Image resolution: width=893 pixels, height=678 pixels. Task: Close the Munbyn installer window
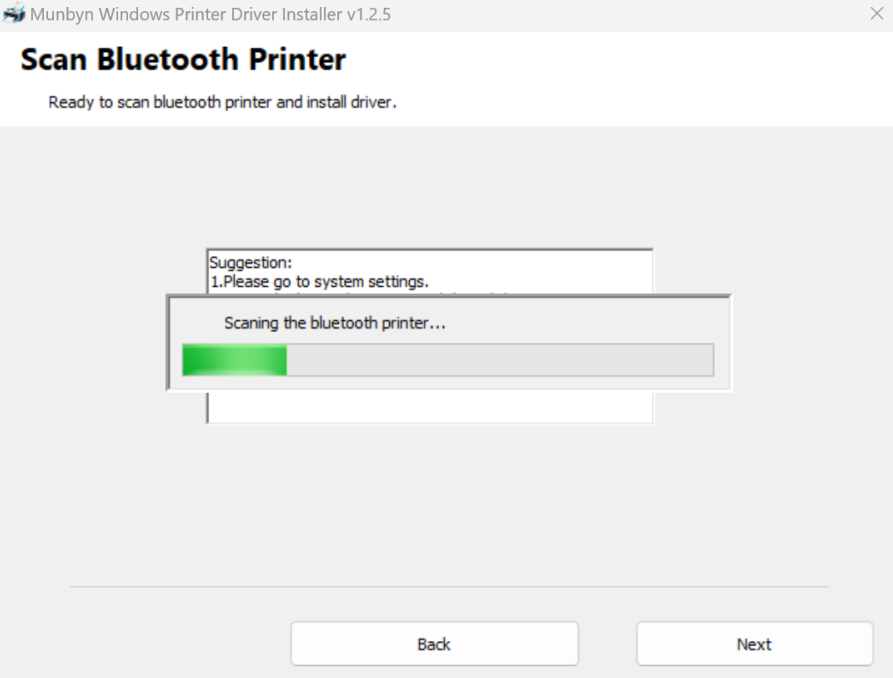(877, 14)
